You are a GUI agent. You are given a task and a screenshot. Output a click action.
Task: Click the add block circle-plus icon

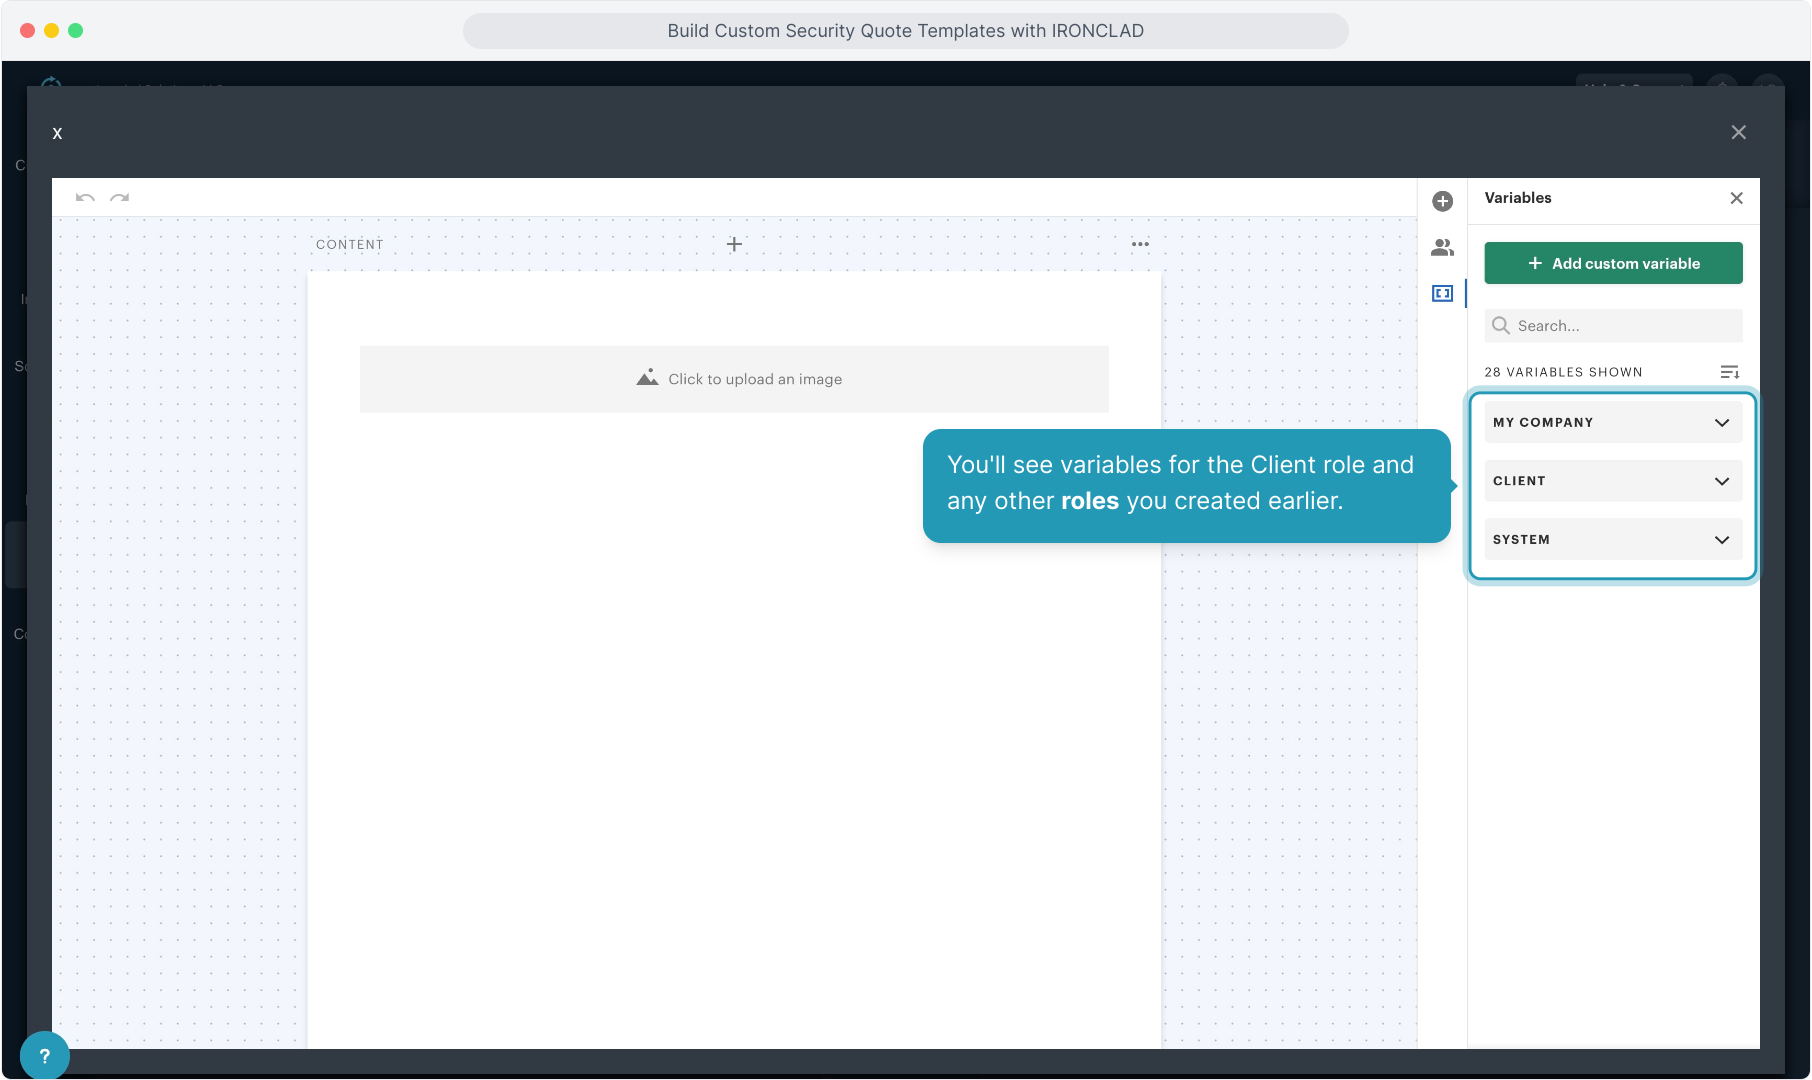(x=1442, y=201)
